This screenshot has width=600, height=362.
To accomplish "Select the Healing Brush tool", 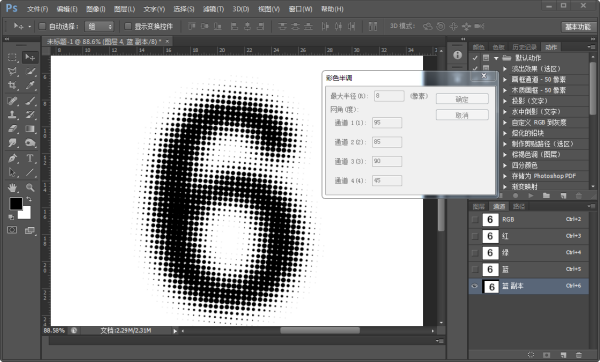I will point(12,101).
